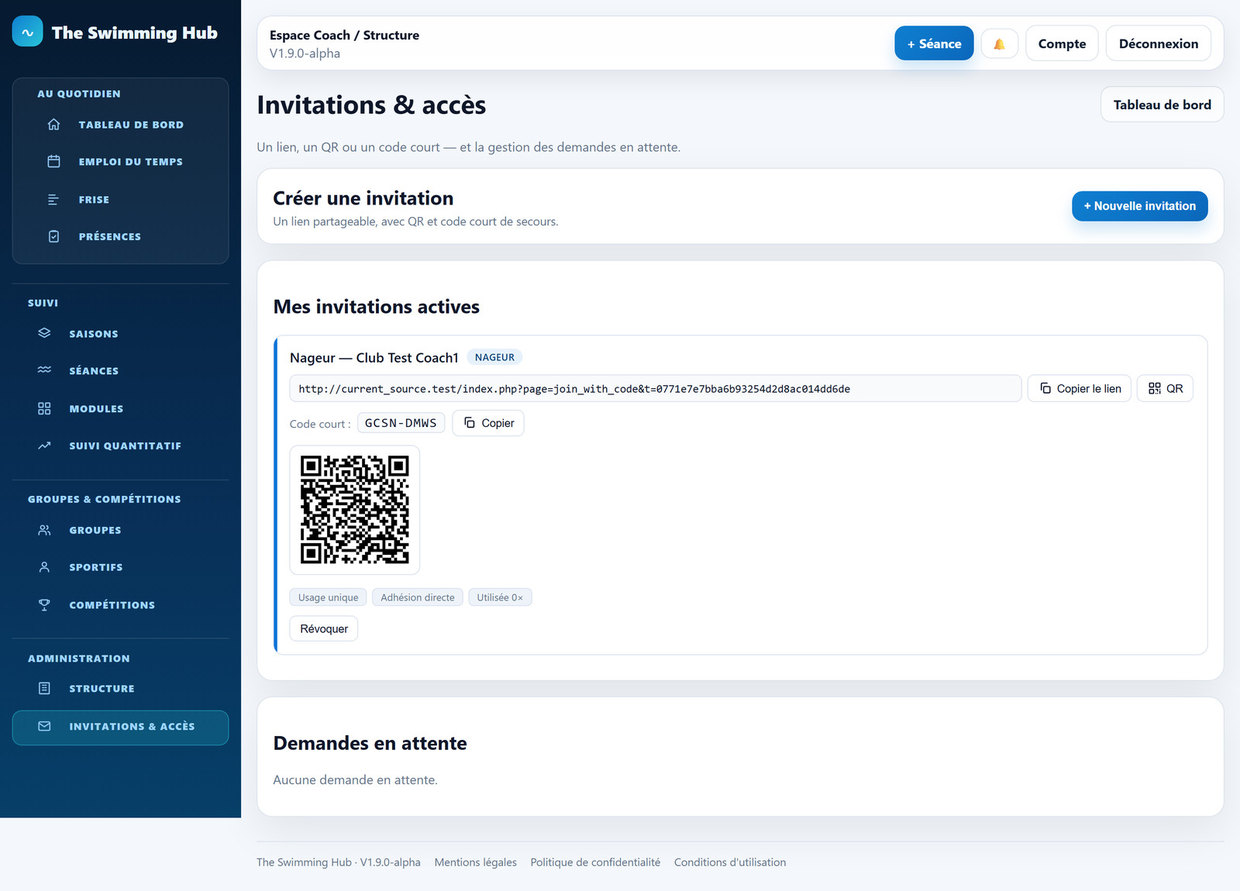Click Aucune demande en attente text

tap(355, 779)
